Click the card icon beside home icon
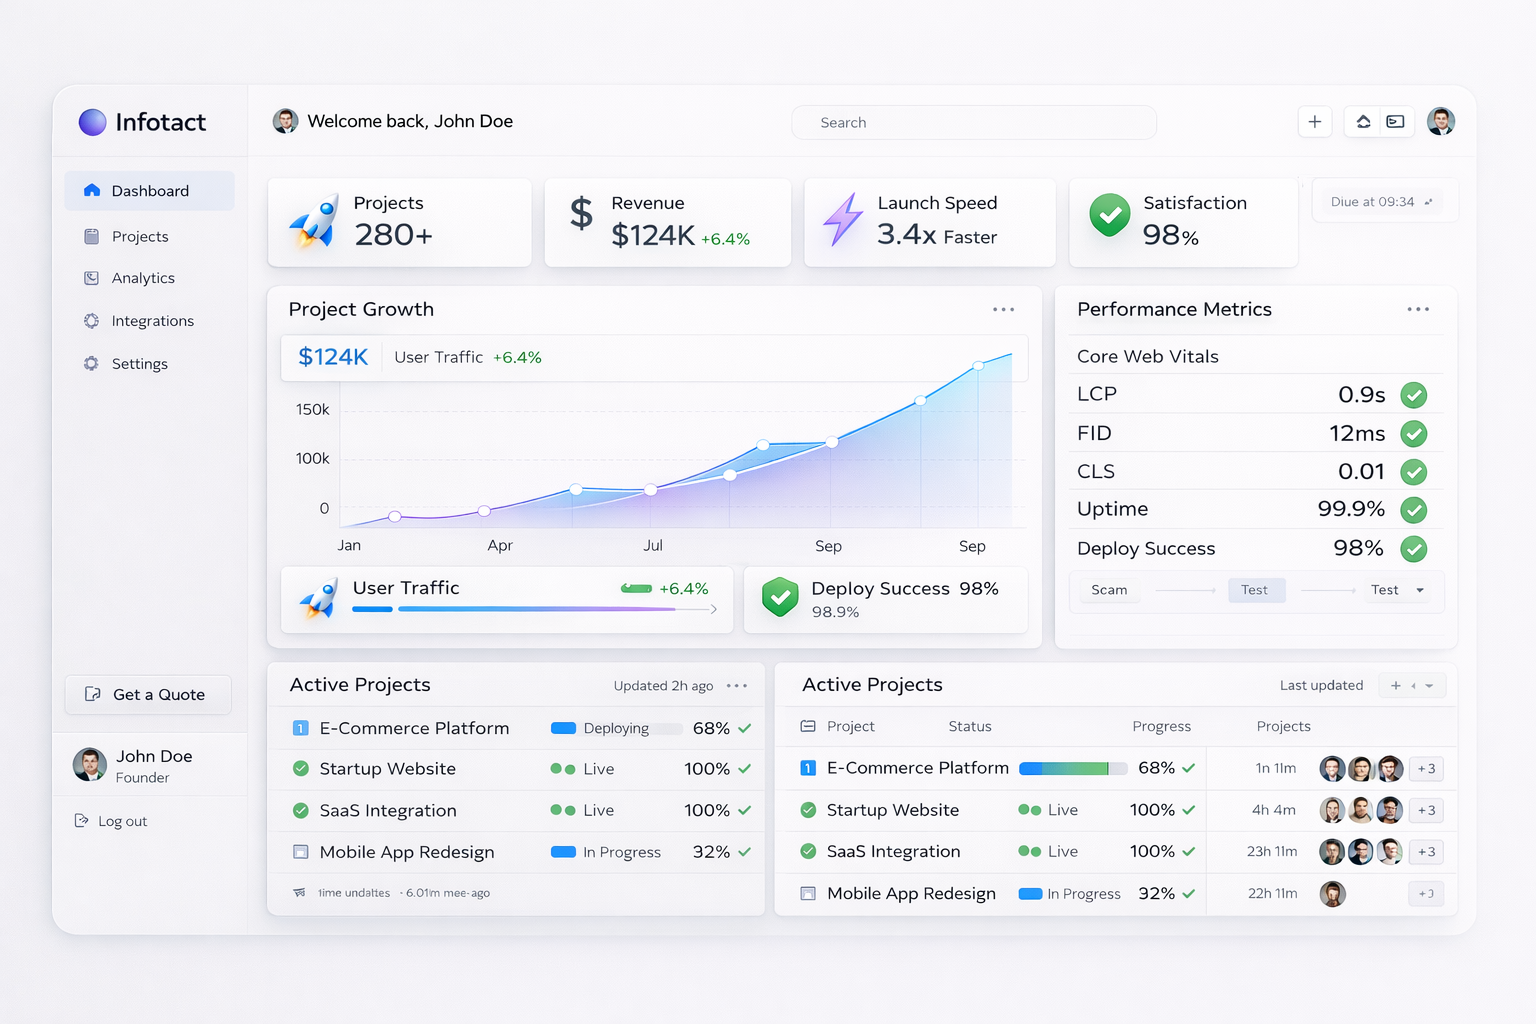 (x=1395, y=122)
